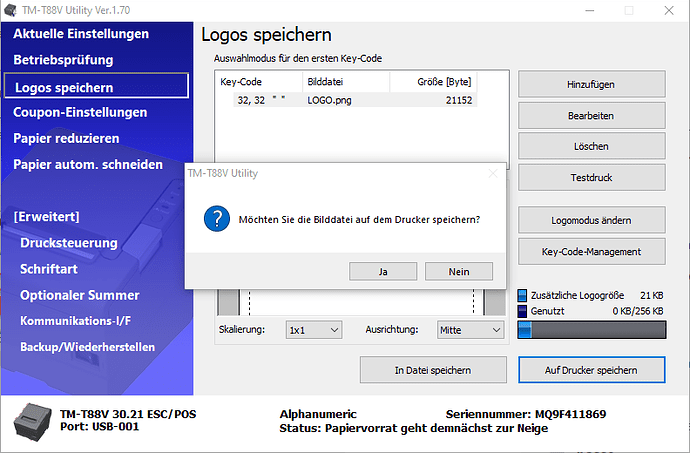This screenshot has width=690, height=453.
Task: Open Drucksteuerung under Erweitert
Action: [69, 243]
